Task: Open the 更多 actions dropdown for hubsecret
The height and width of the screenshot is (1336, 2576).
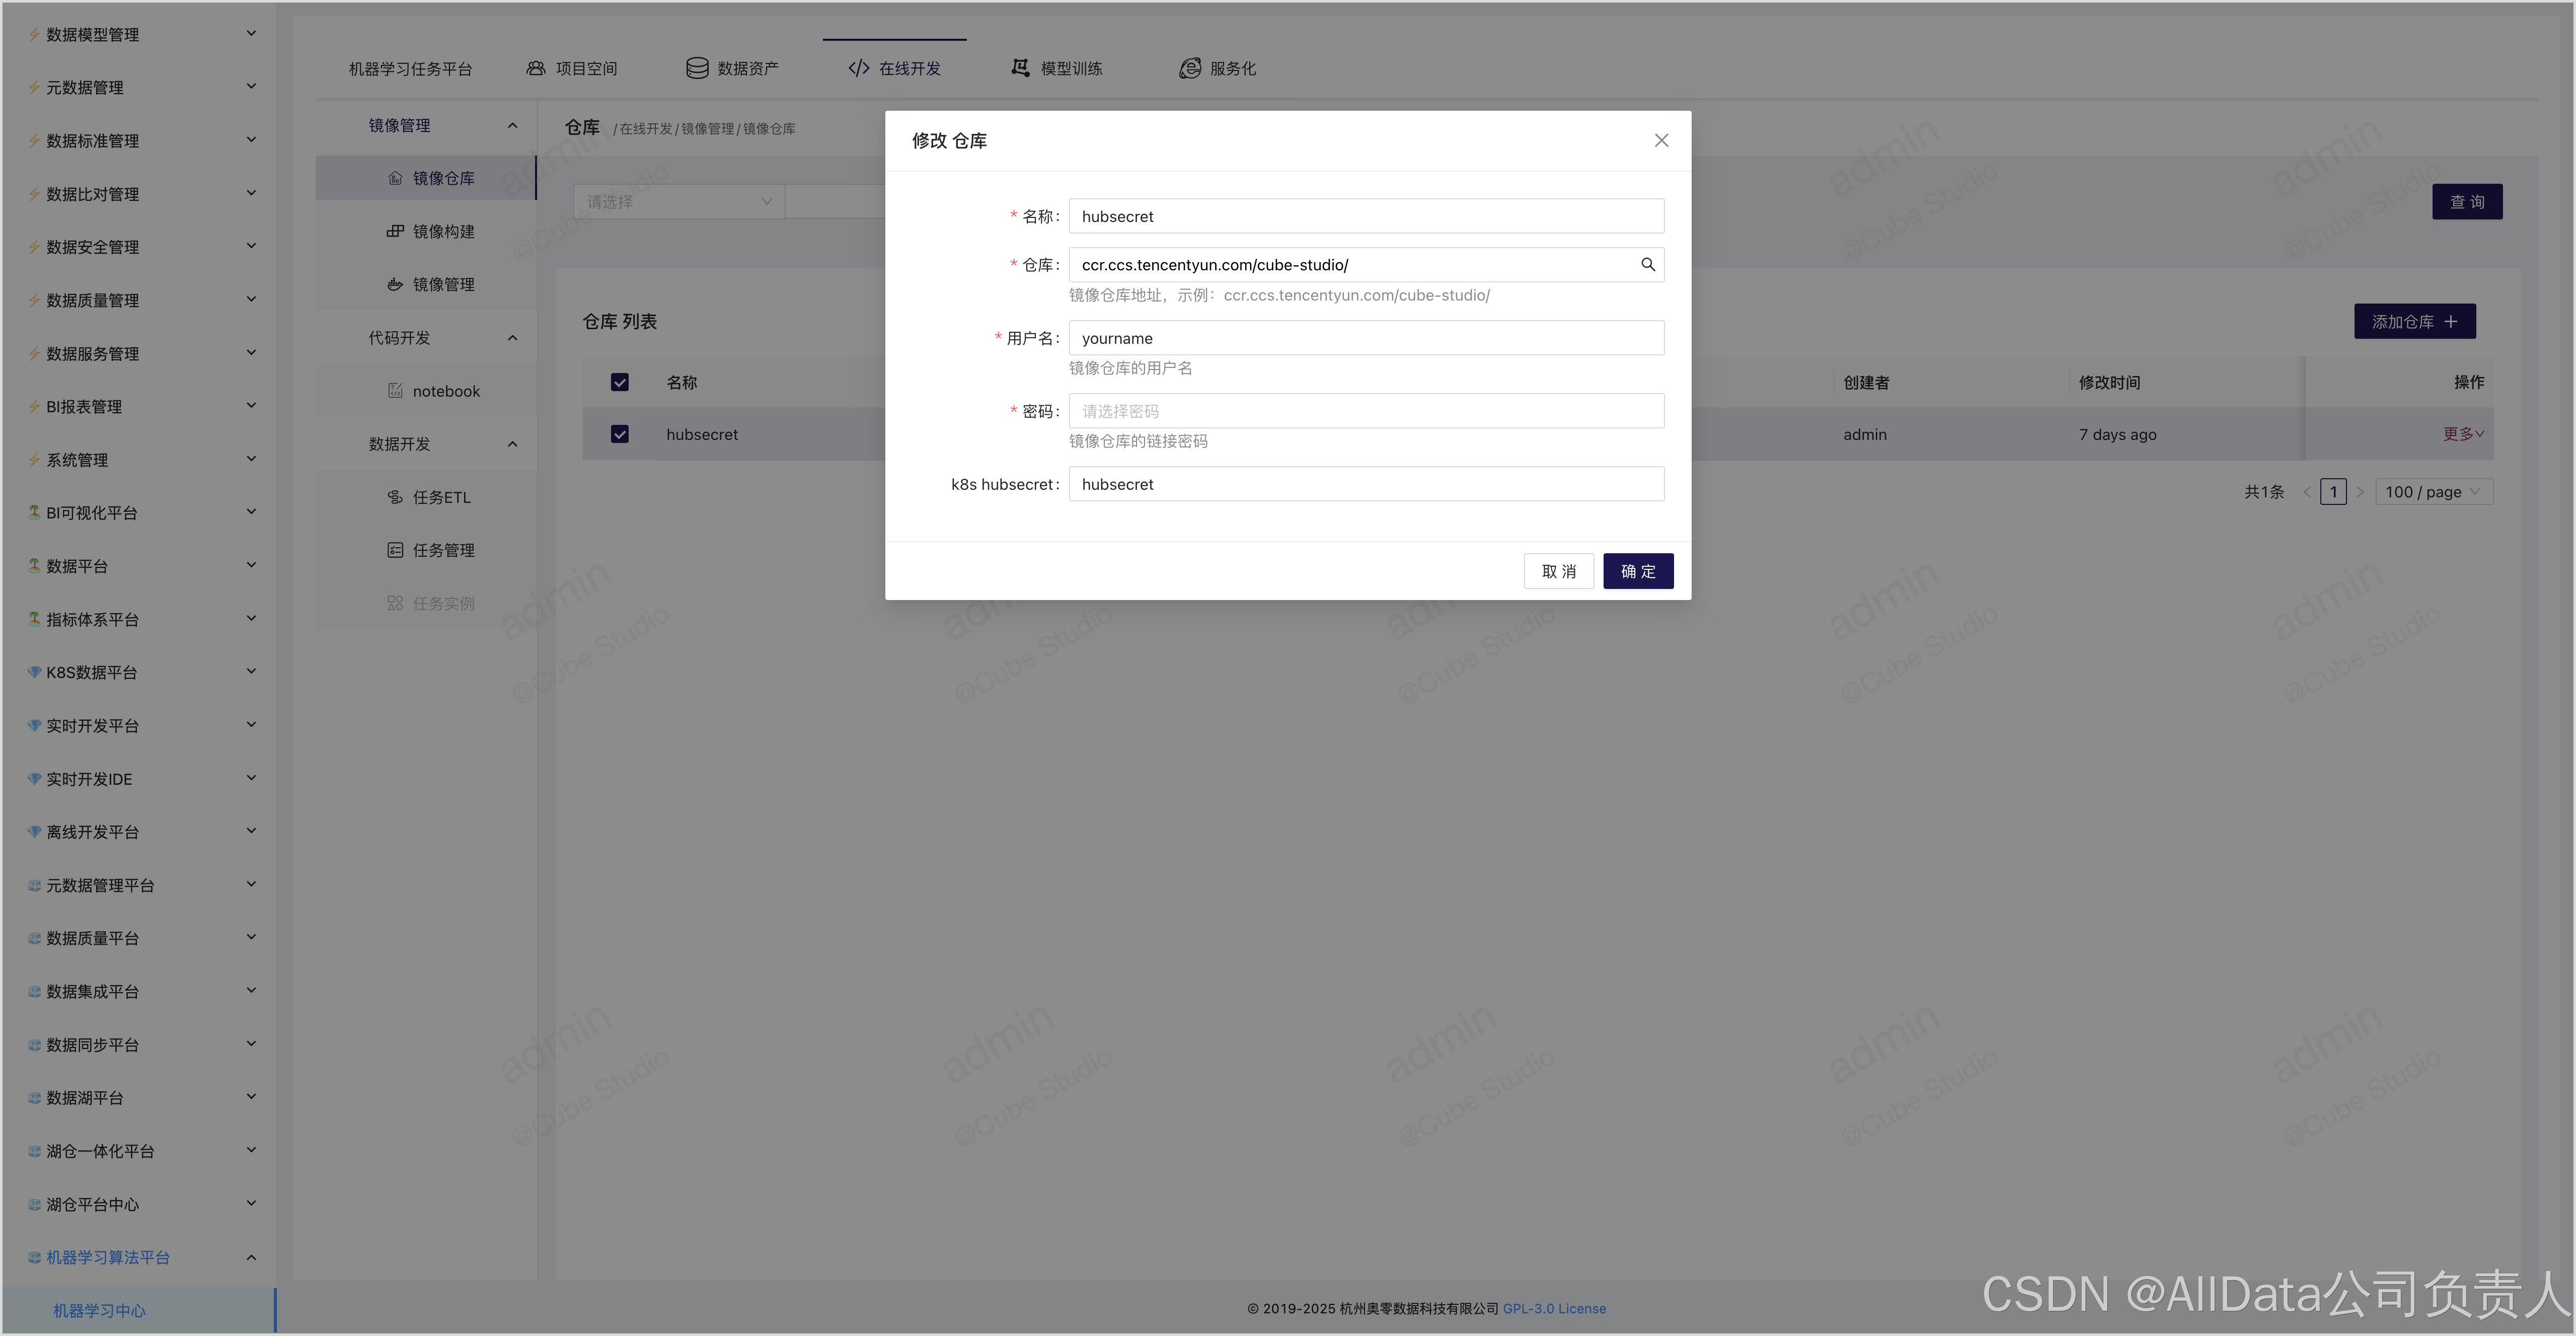Action: tap(2463, 434)
